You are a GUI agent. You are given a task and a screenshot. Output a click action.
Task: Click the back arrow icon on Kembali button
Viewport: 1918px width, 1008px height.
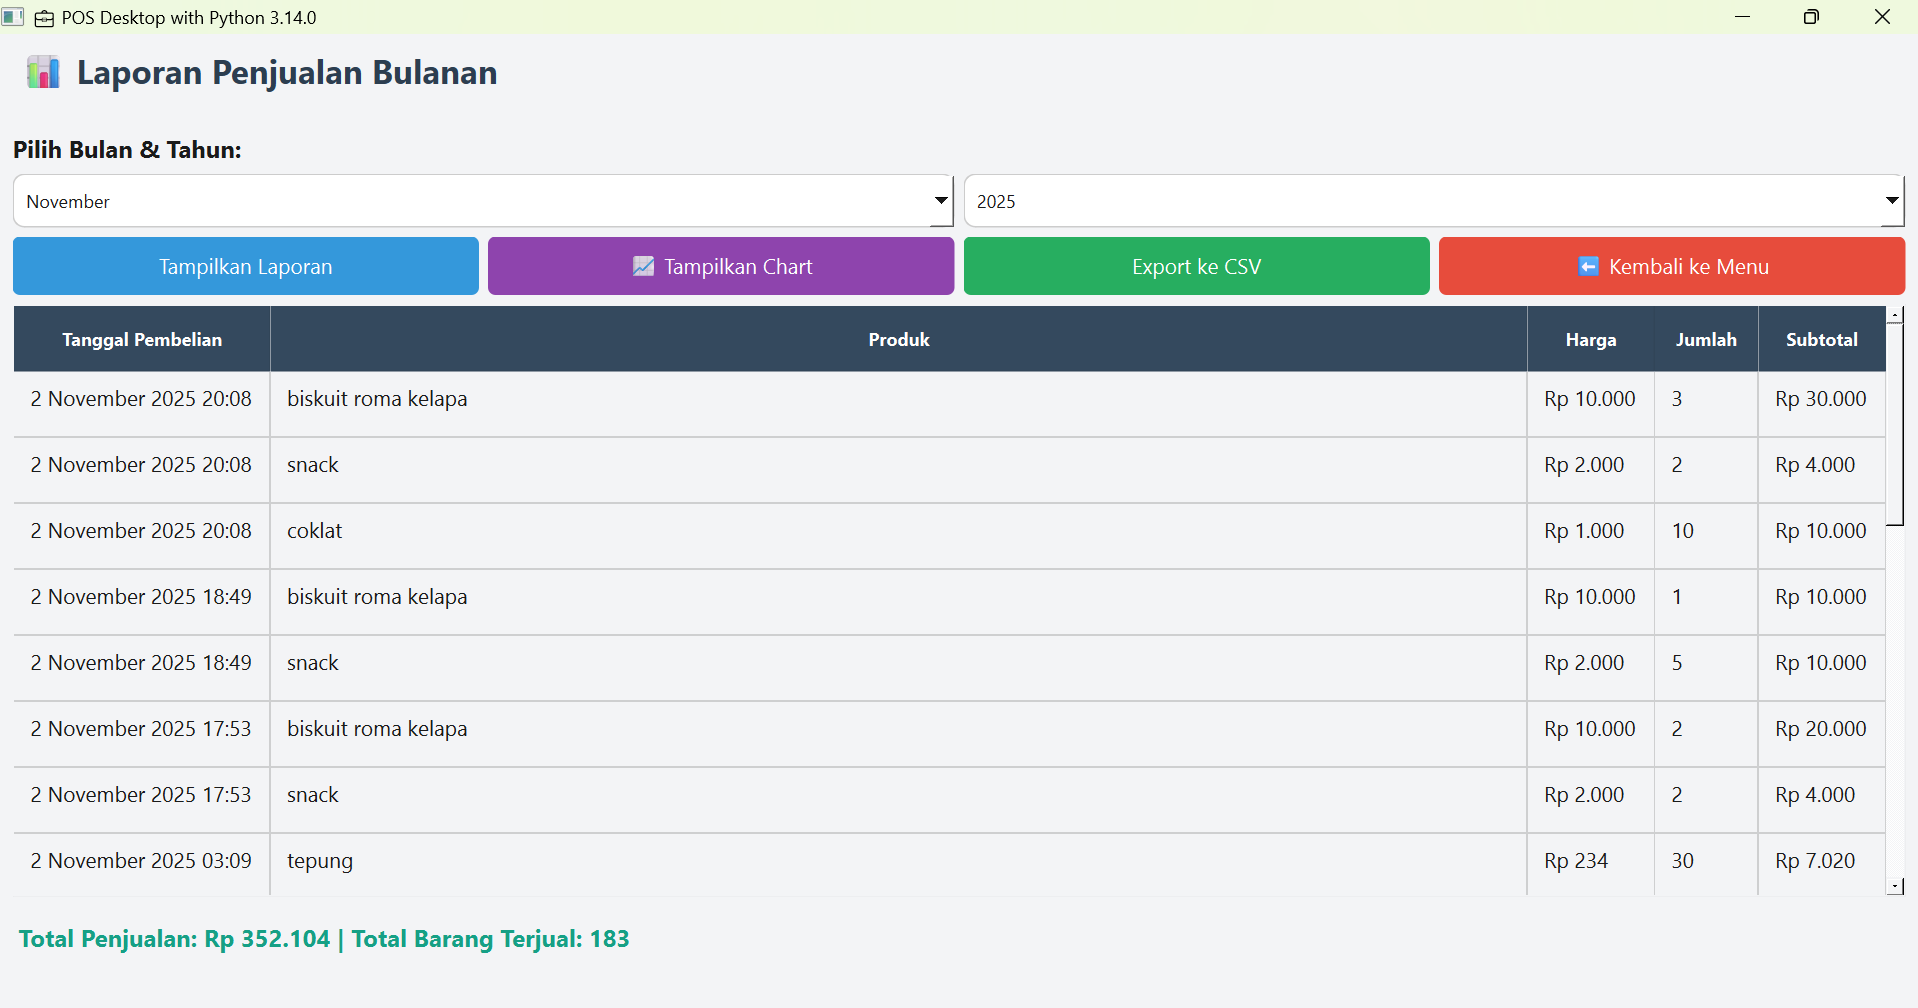[1588, 266]
